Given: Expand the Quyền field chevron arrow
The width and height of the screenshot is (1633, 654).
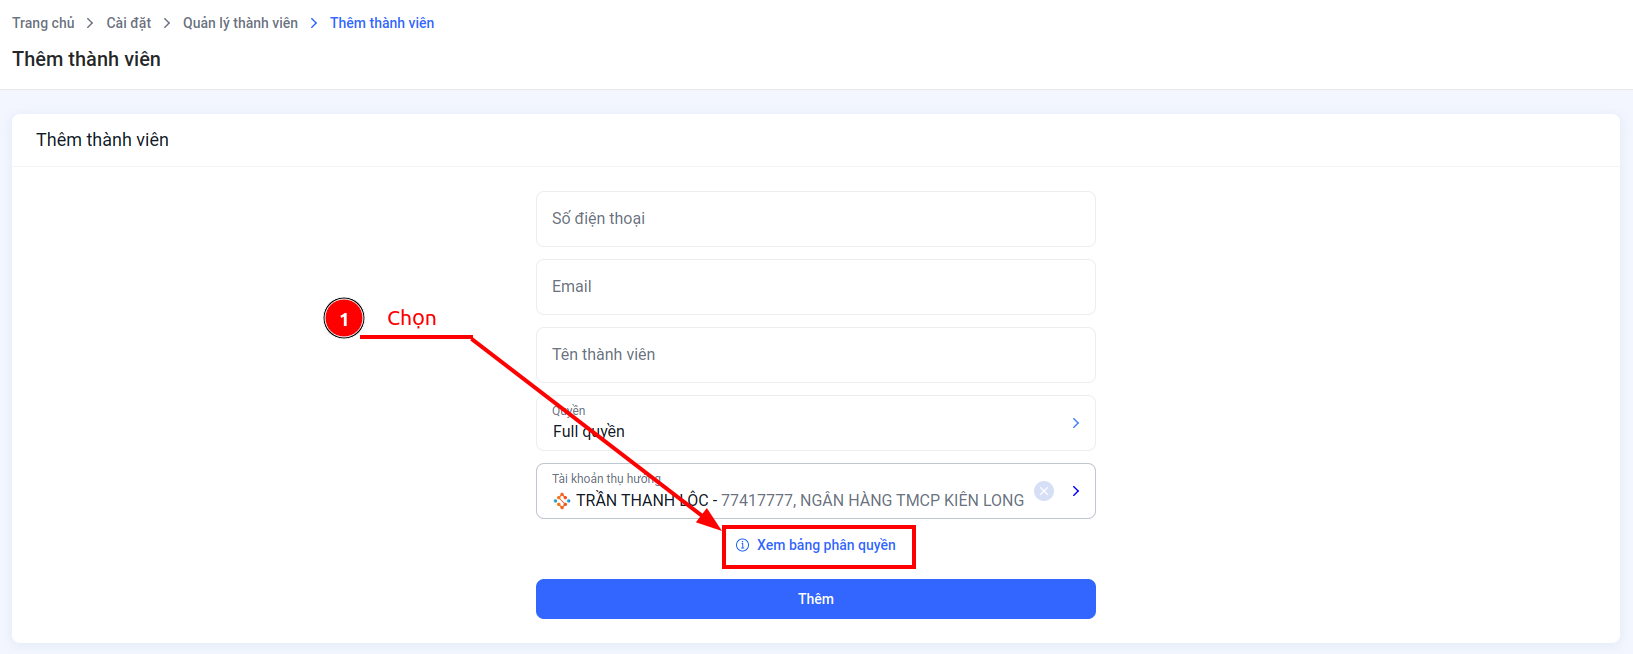Looking at the screenshot, I should pyautogui.click(x=1076, y=423).
